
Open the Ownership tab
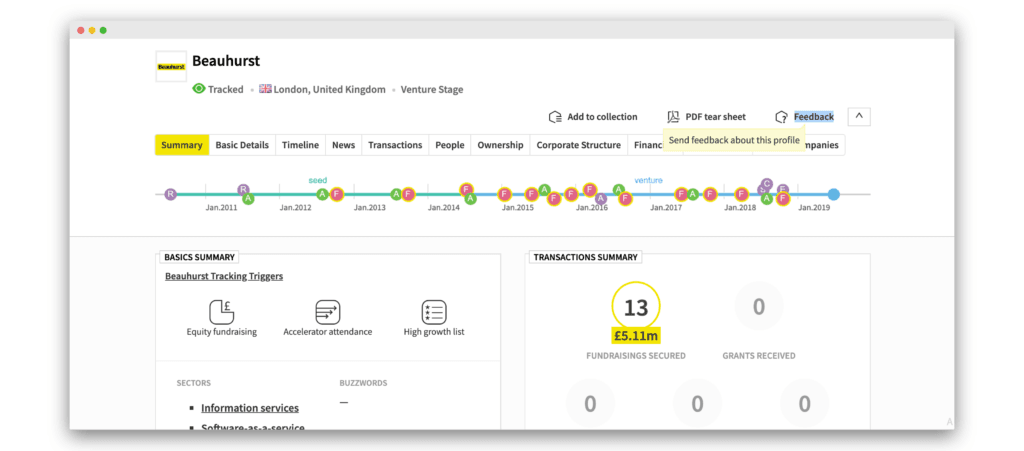[x=500, y=145]
